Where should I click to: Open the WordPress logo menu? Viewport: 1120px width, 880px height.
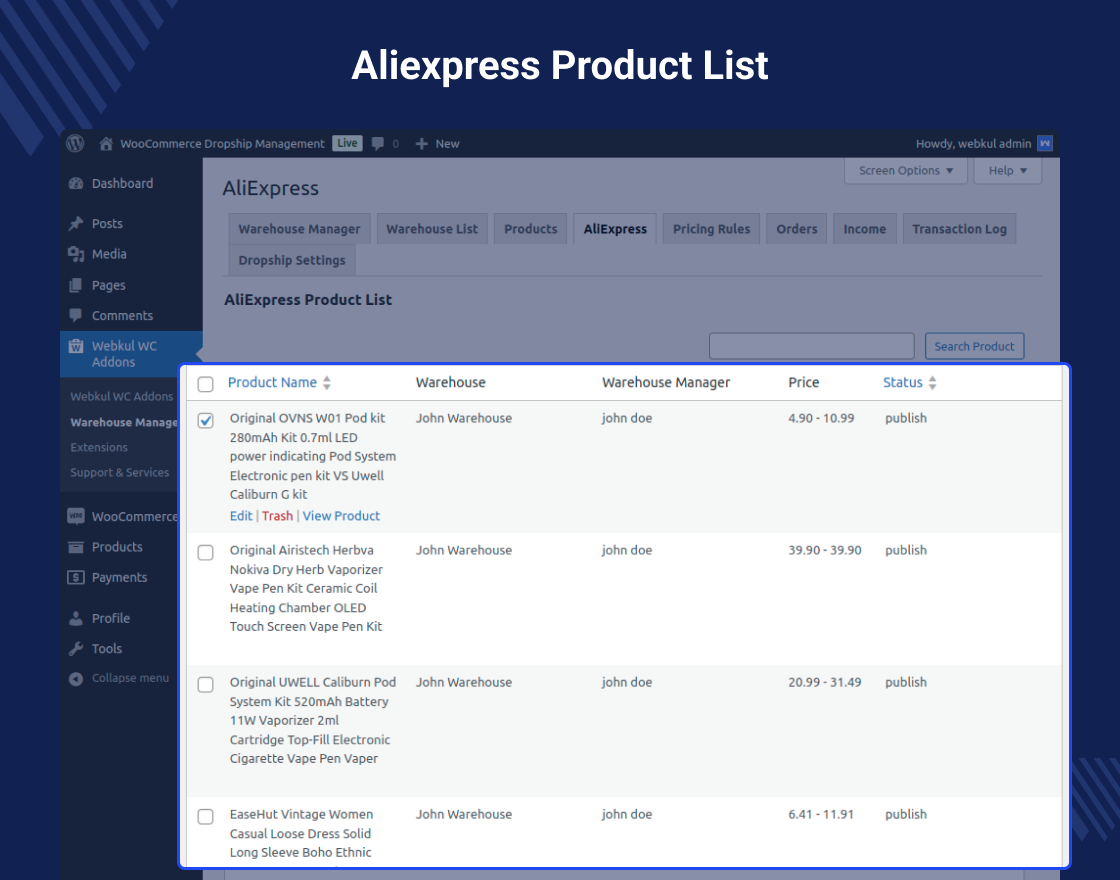click(75, 144)
